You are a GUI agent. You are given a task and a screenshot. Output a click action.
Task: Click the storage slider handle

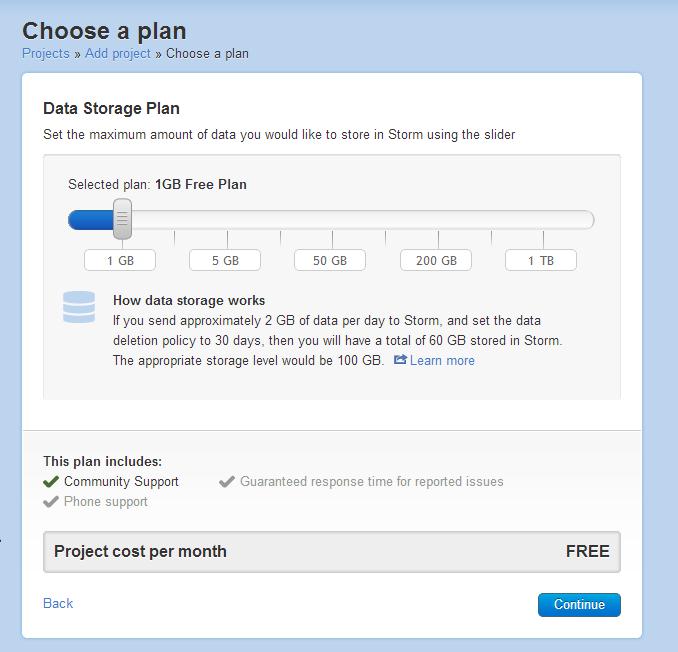[x=122, y=219]
